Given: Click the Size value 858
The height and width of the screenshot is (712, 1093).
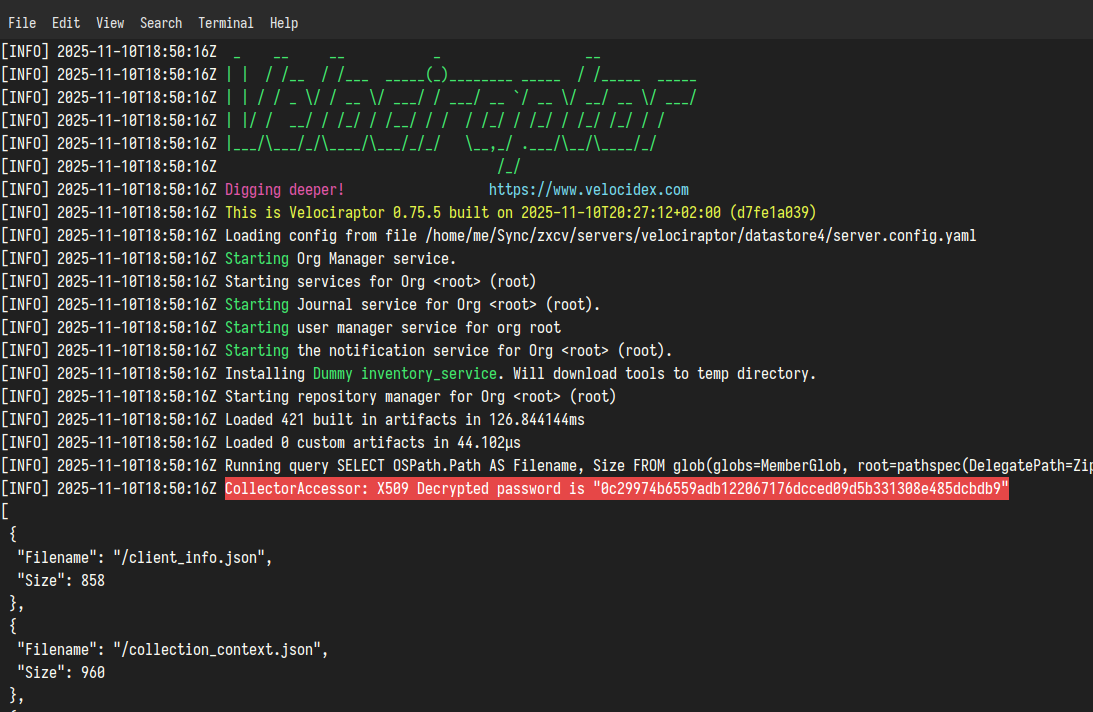Looking at the screenshot, I should pos(91,580).
